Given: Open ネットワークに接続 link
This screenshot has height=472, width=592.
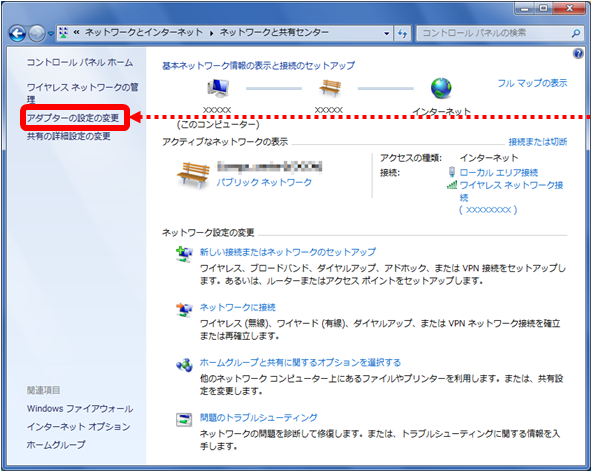Looking at the screenshot, I should (x=237, y=307).
